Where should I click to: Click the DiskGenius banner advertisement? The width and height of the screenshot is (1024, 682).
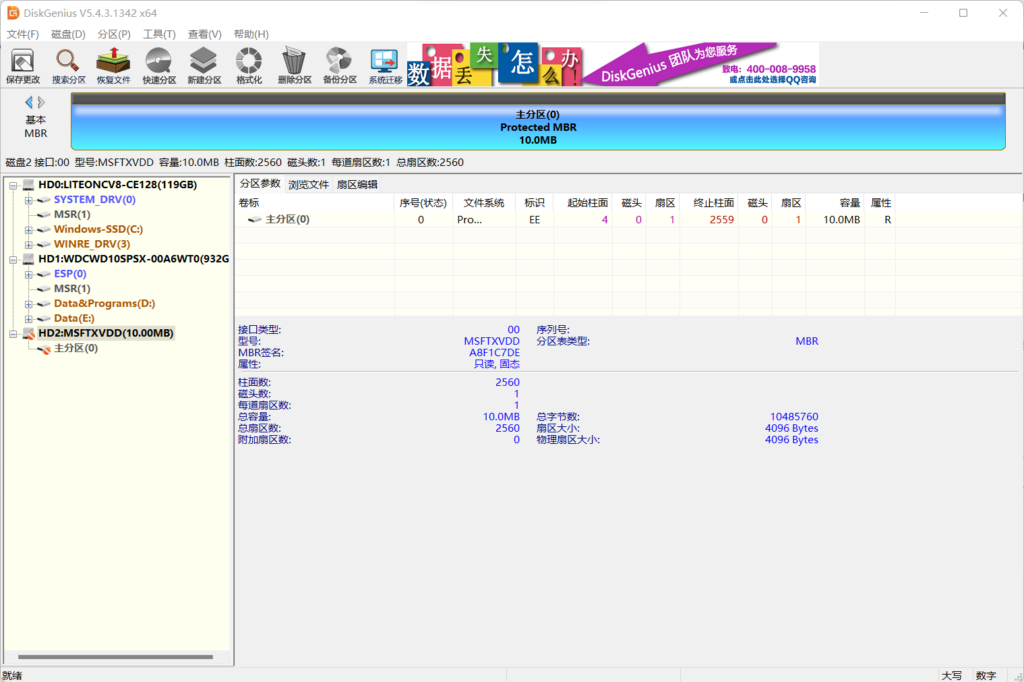pos(613,65)
